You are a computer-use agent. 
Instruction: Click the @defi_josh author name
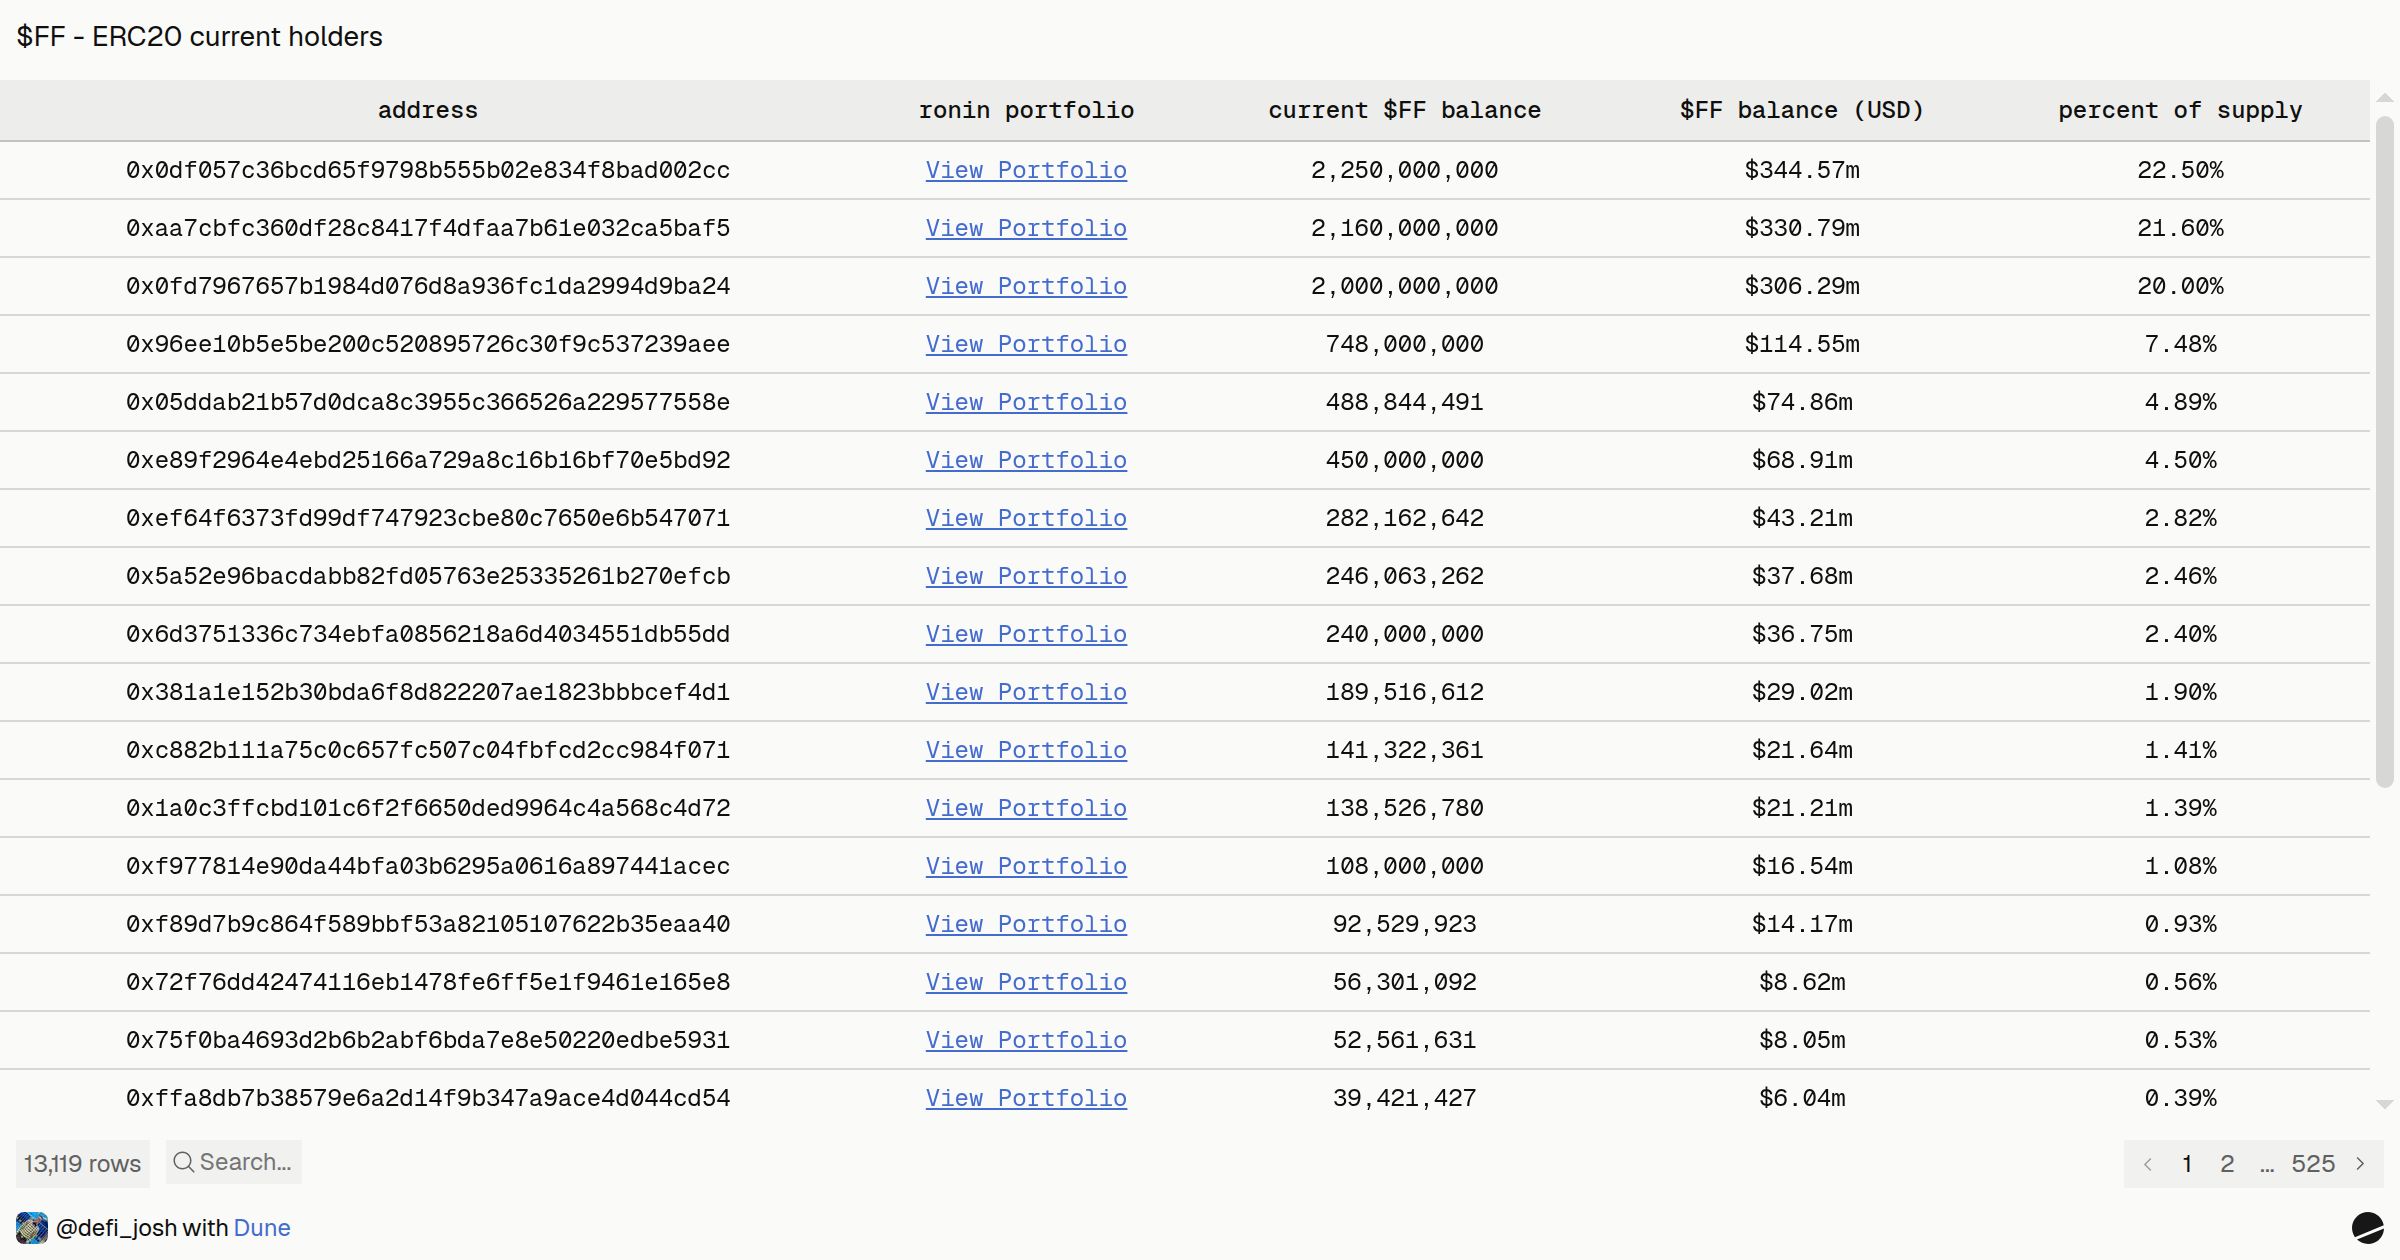tap(116, 1228)
